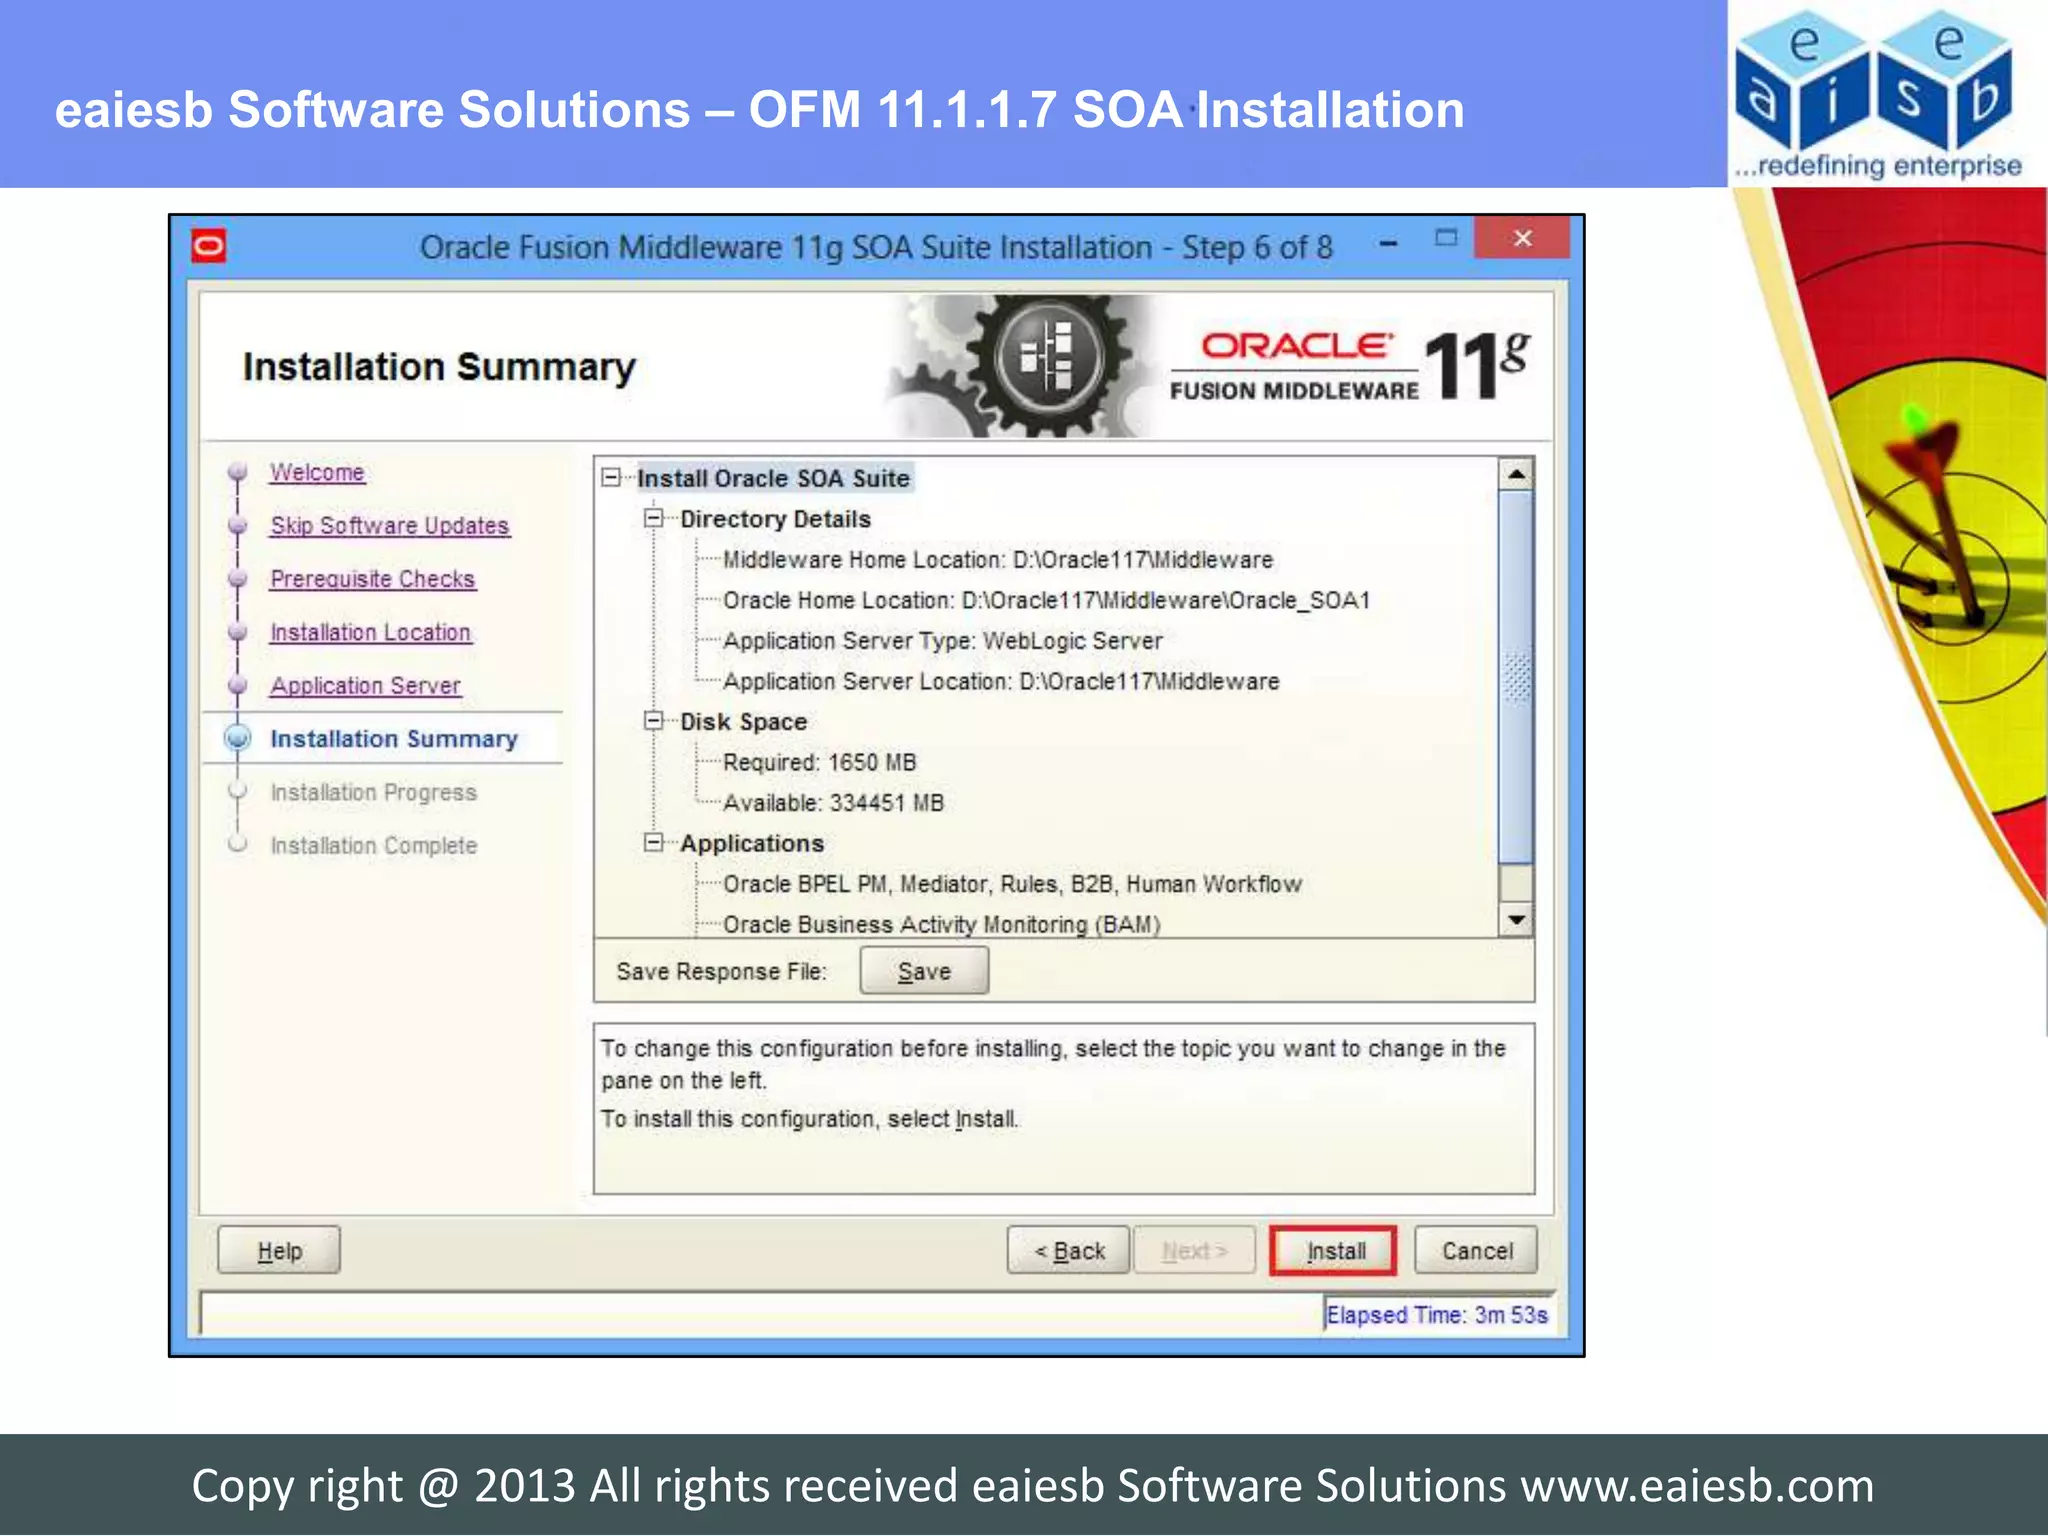Click the bottom status progress bar field
Viewport: 2048px width, 1536px height.
761,1314
